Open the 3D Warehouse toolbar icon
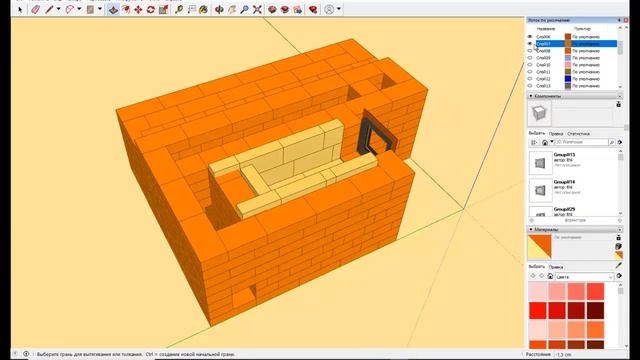The image size is (640, 360). click(x=272, y=9)
